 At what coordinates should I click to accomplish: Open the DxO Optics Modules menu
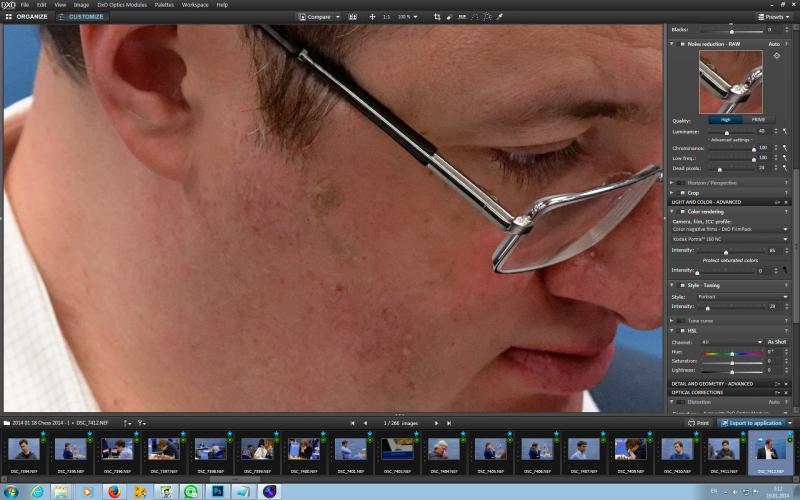(x=122, y=5)
